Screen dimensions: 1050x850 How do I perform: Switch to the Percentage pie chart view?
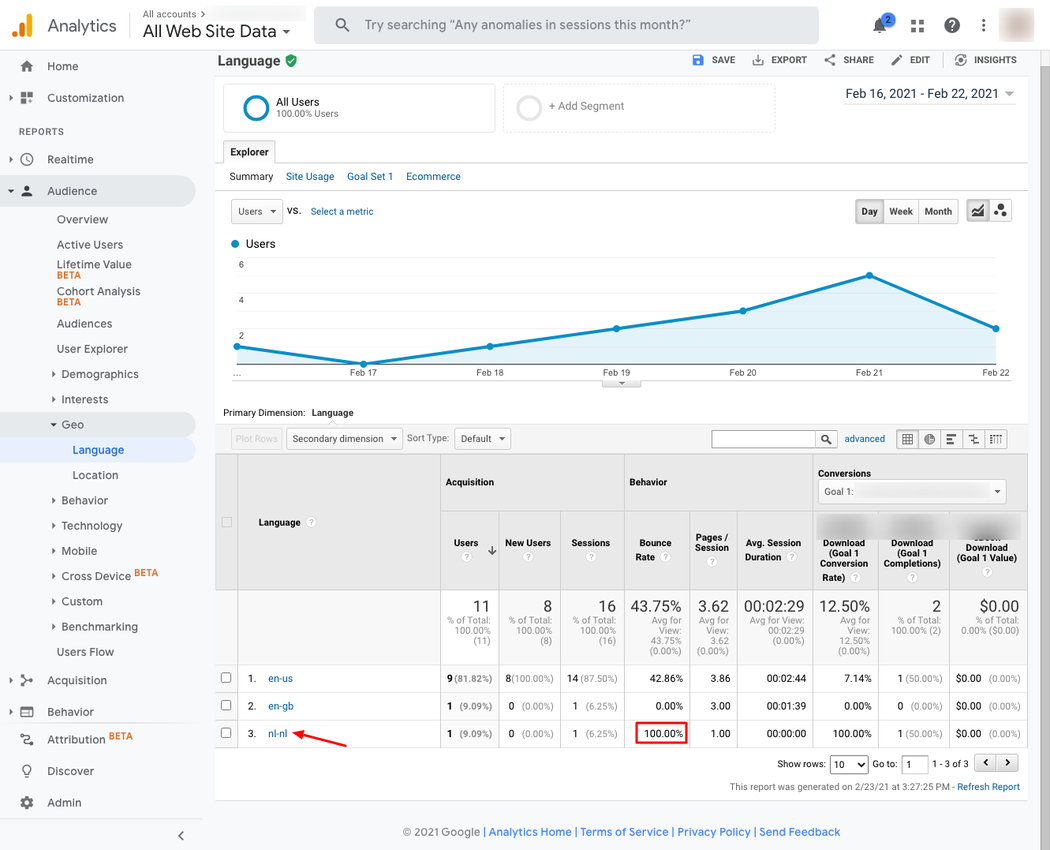tap(930, 438)
